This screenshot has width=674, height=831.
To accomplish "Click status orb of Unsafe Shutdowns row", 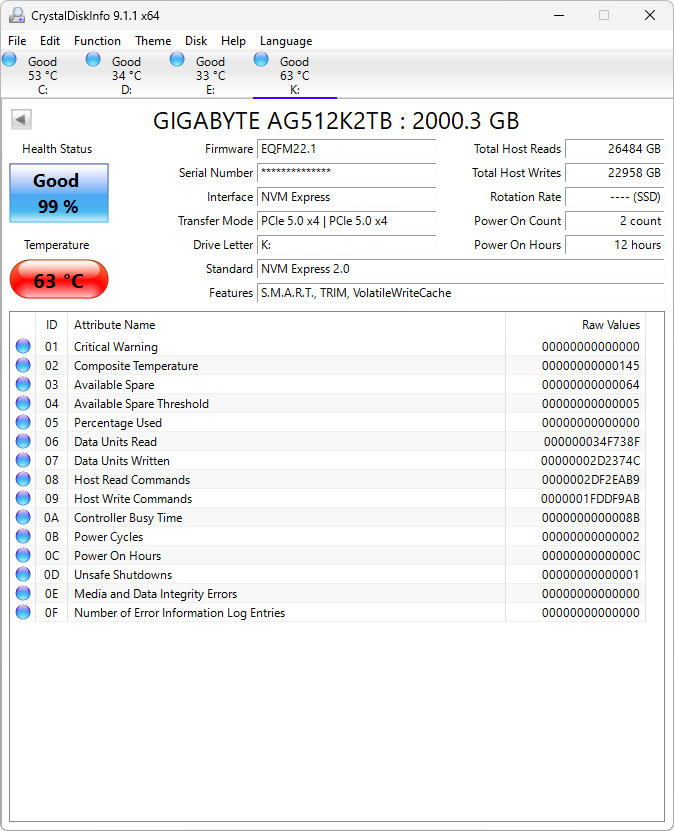I will [x=23, y=574].
